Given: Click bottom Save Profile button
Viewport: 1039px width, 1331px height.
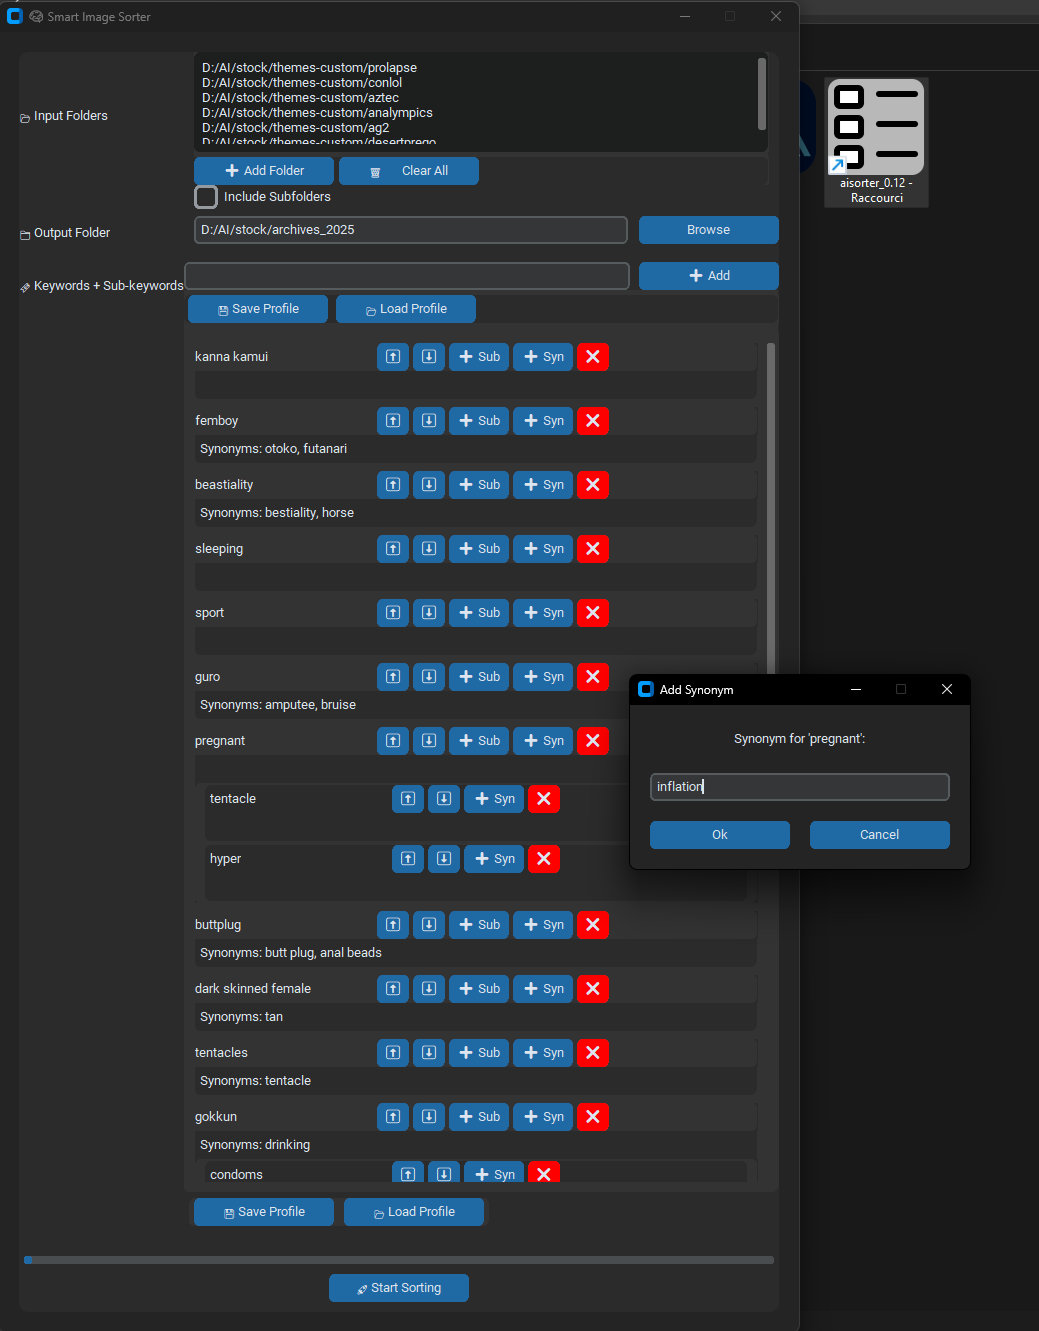Looking at the screenshot, I should pyautogui.click(x=264, y=1212).
